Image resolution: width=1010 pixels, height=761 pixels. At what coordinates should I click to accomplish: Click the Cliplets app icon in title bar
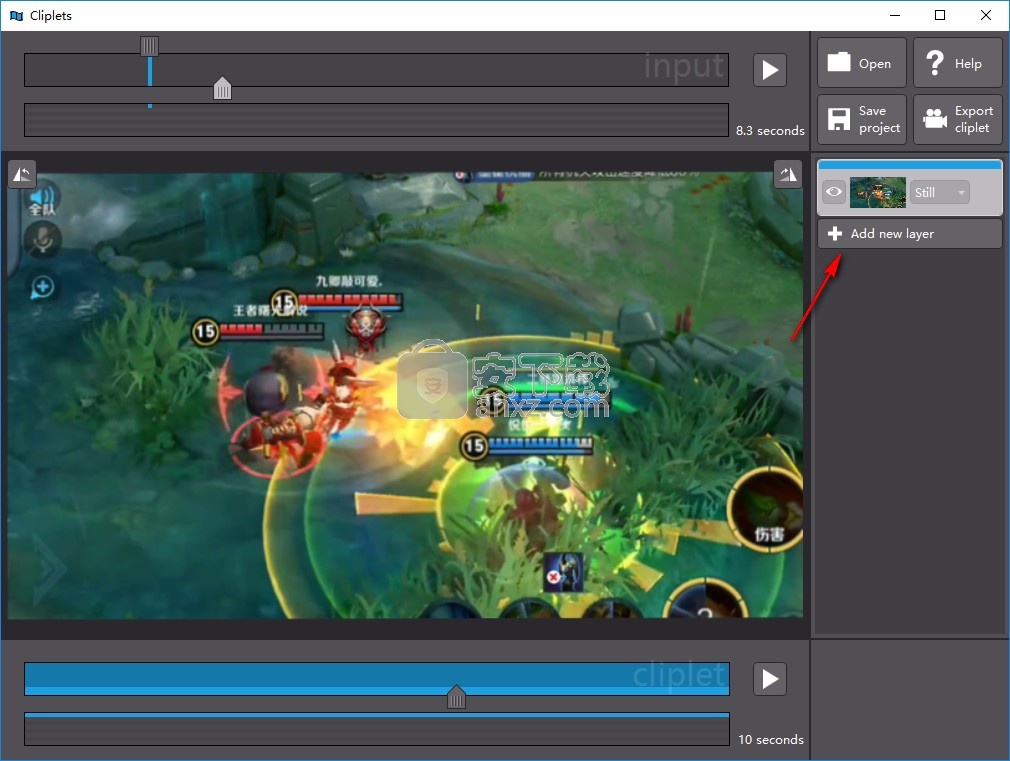(17, 15)
